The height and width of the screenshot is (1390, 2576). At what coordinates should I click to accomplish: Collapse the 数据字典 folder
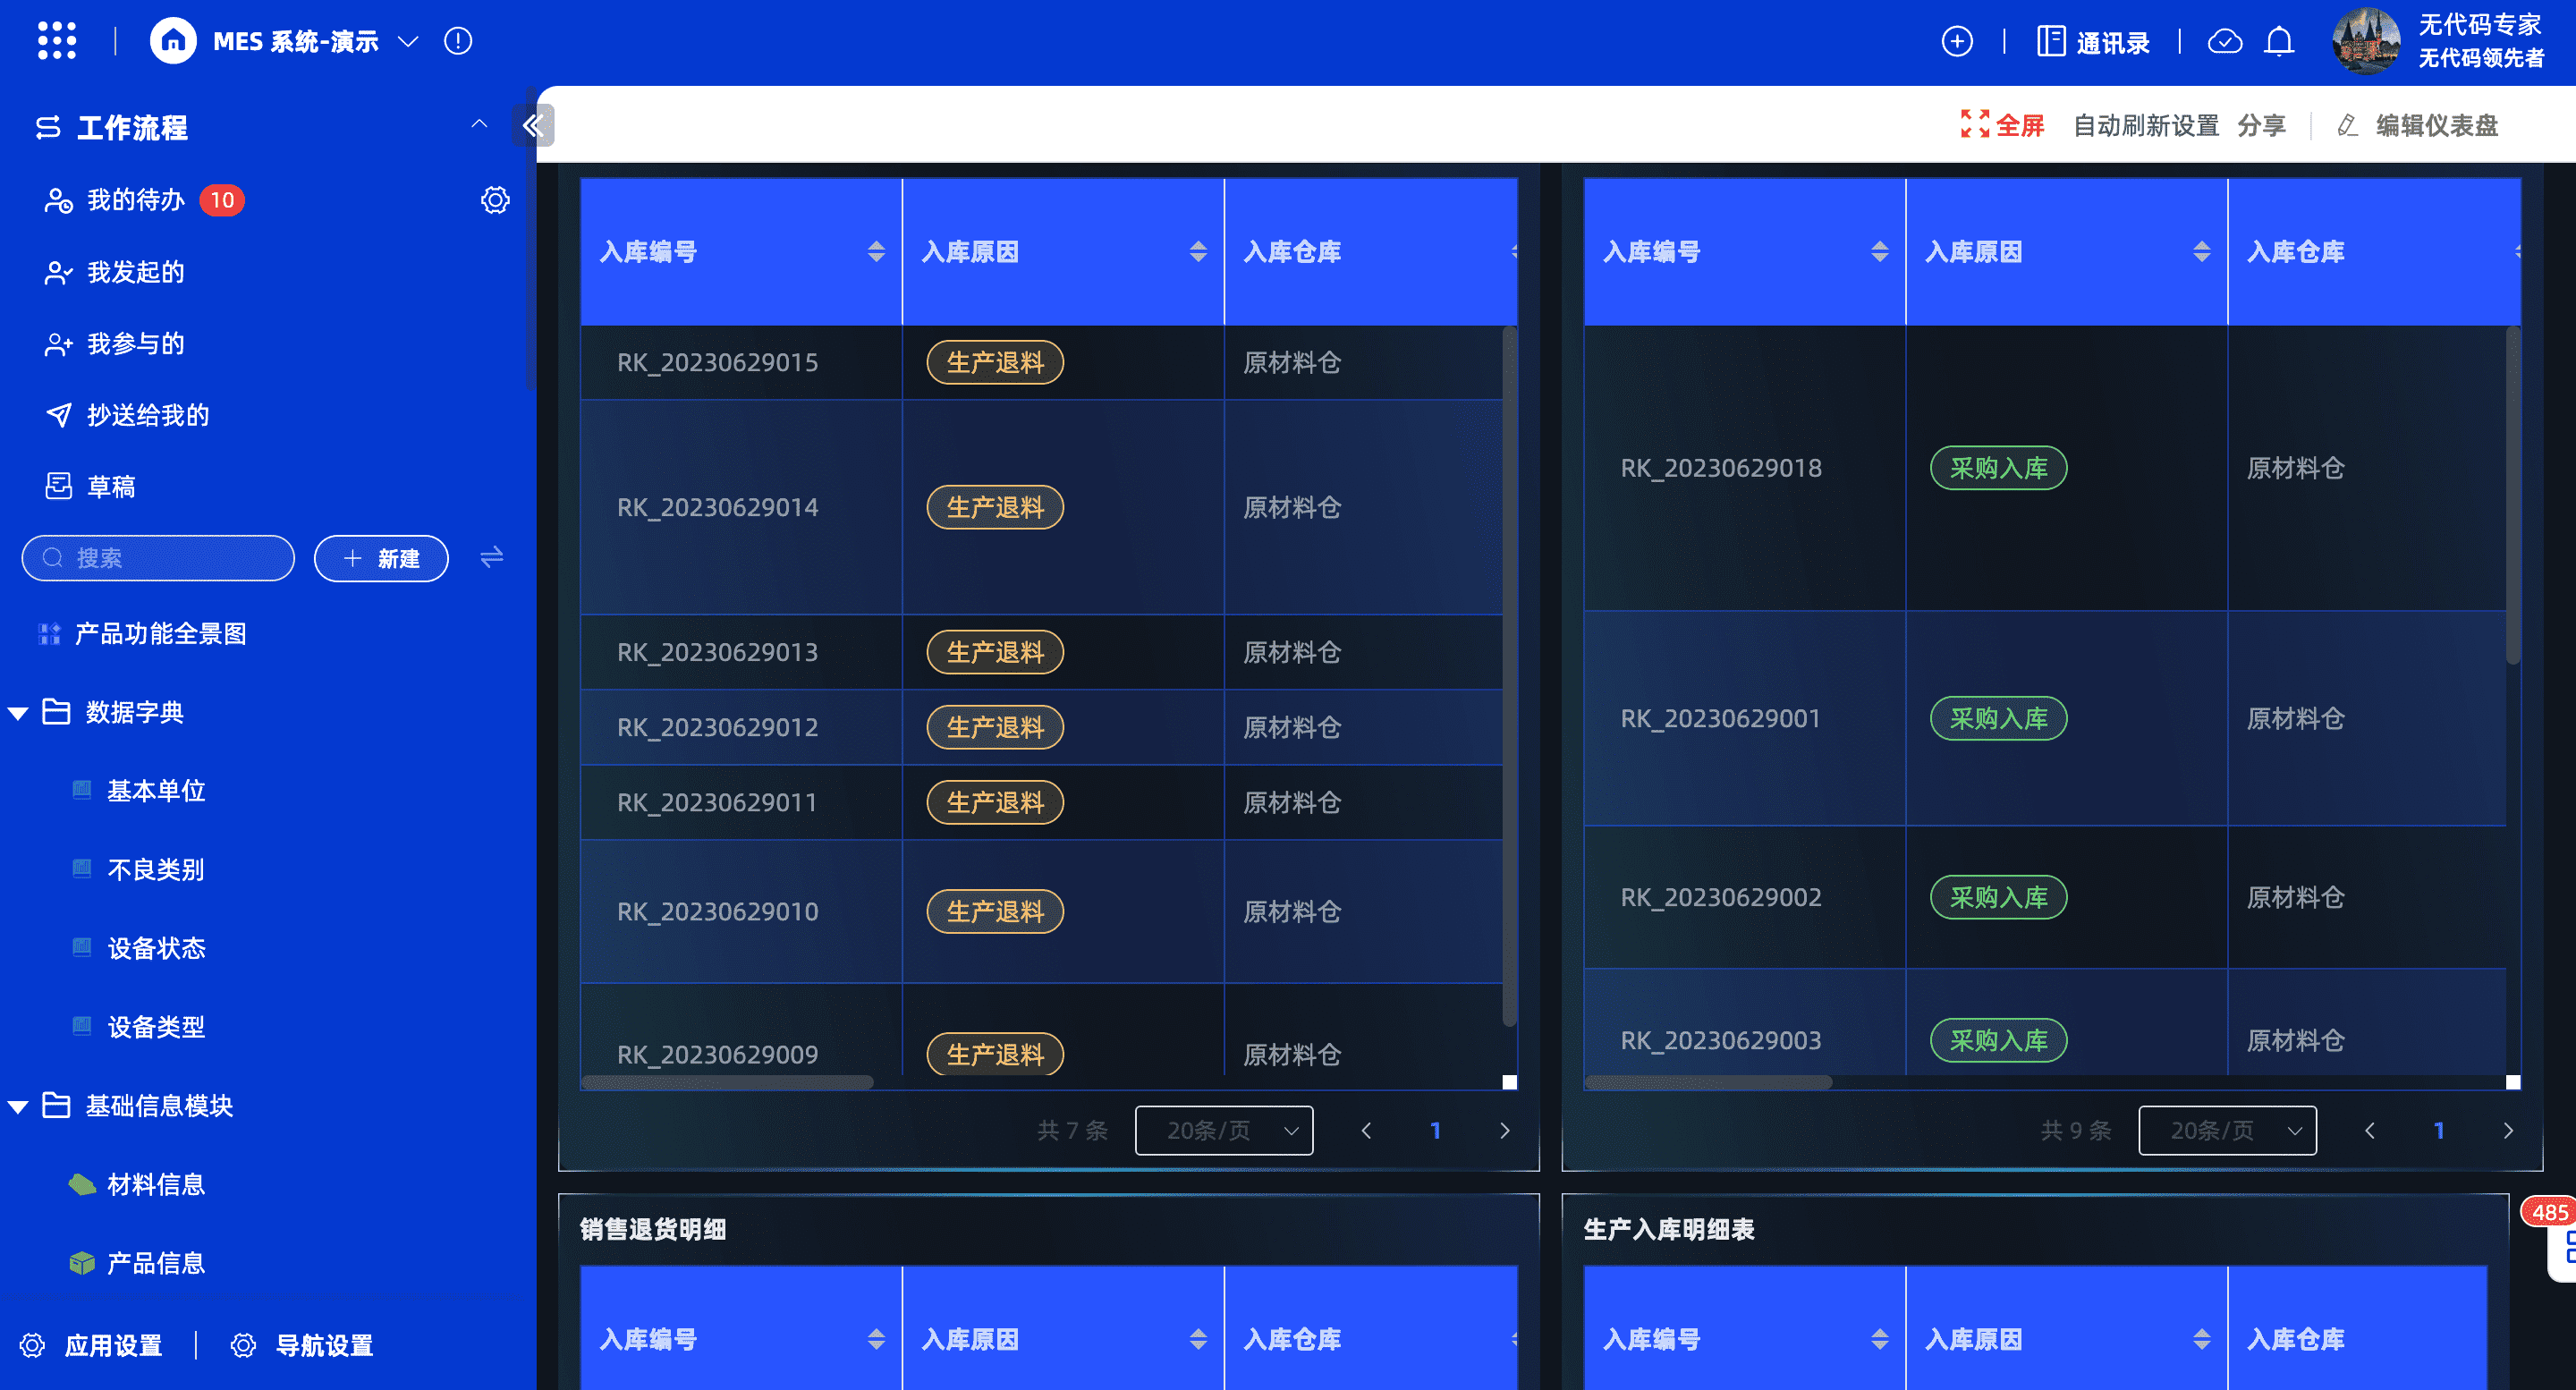[18, 713]
